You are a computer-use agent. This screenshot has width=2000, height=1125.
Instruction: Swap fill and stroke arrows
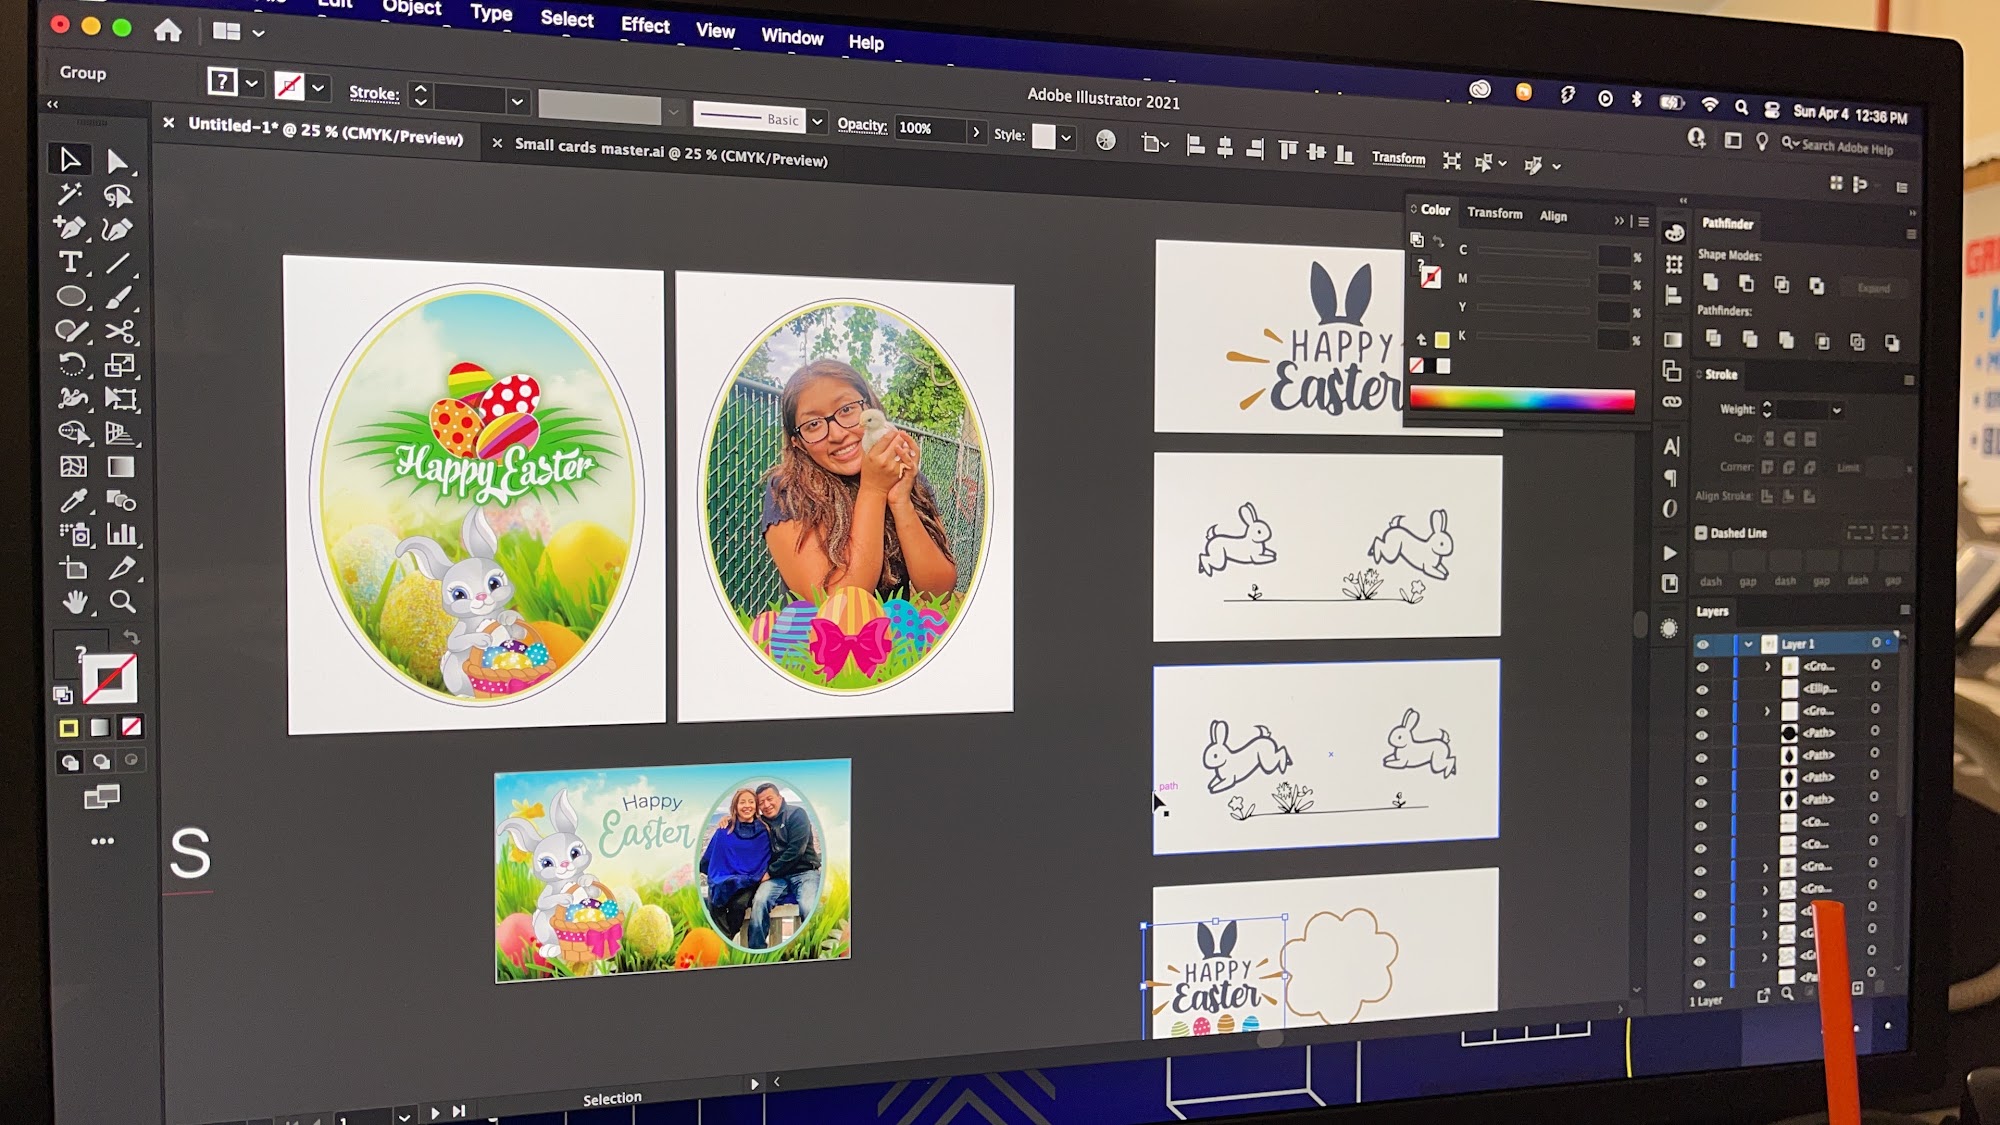click(x=131, y=637)
